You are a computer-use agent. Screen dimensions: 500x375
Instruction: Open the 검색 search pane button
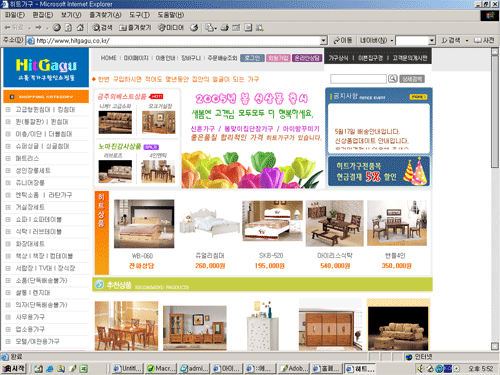102,28
